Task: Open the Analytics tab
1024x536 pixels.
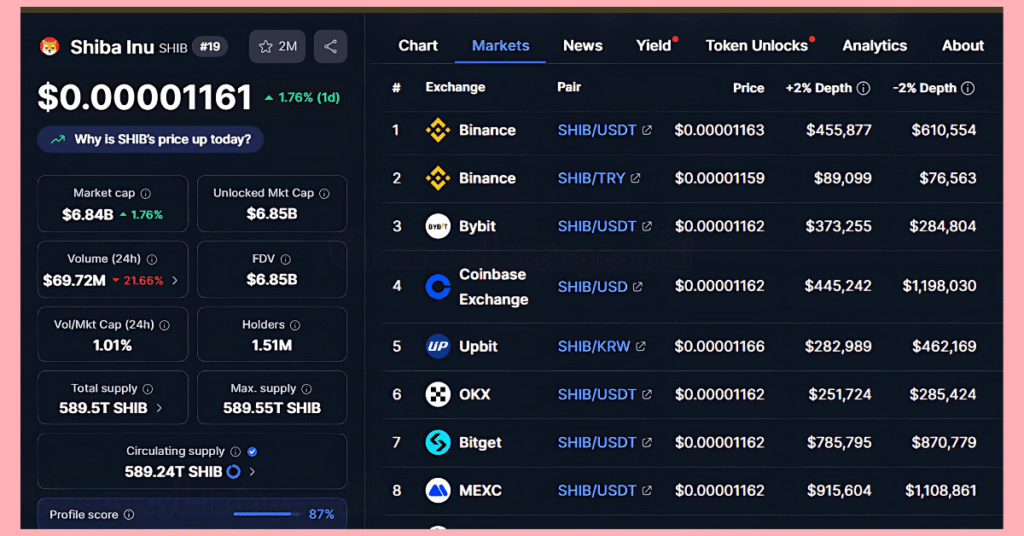Action: [874, 46]
